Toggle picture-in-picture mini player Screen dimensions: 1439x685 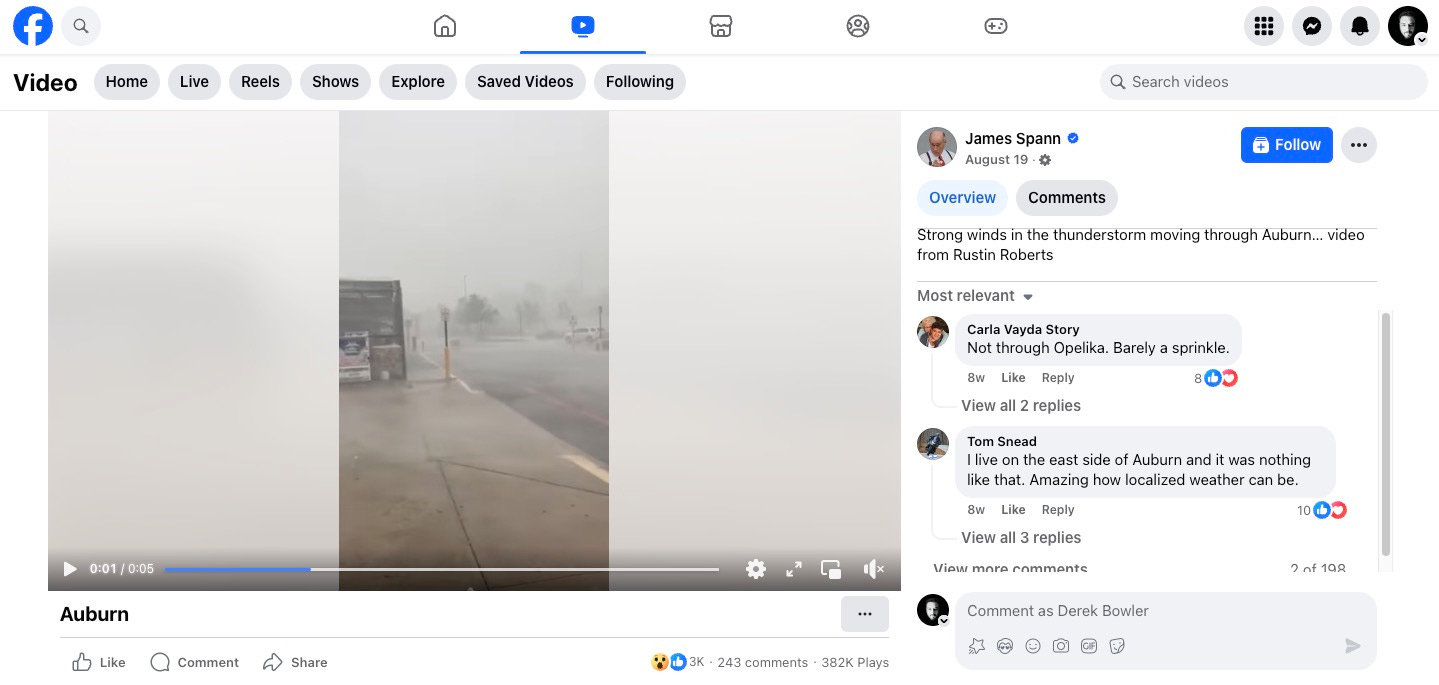pyautogui.click(x=831, y=569)
